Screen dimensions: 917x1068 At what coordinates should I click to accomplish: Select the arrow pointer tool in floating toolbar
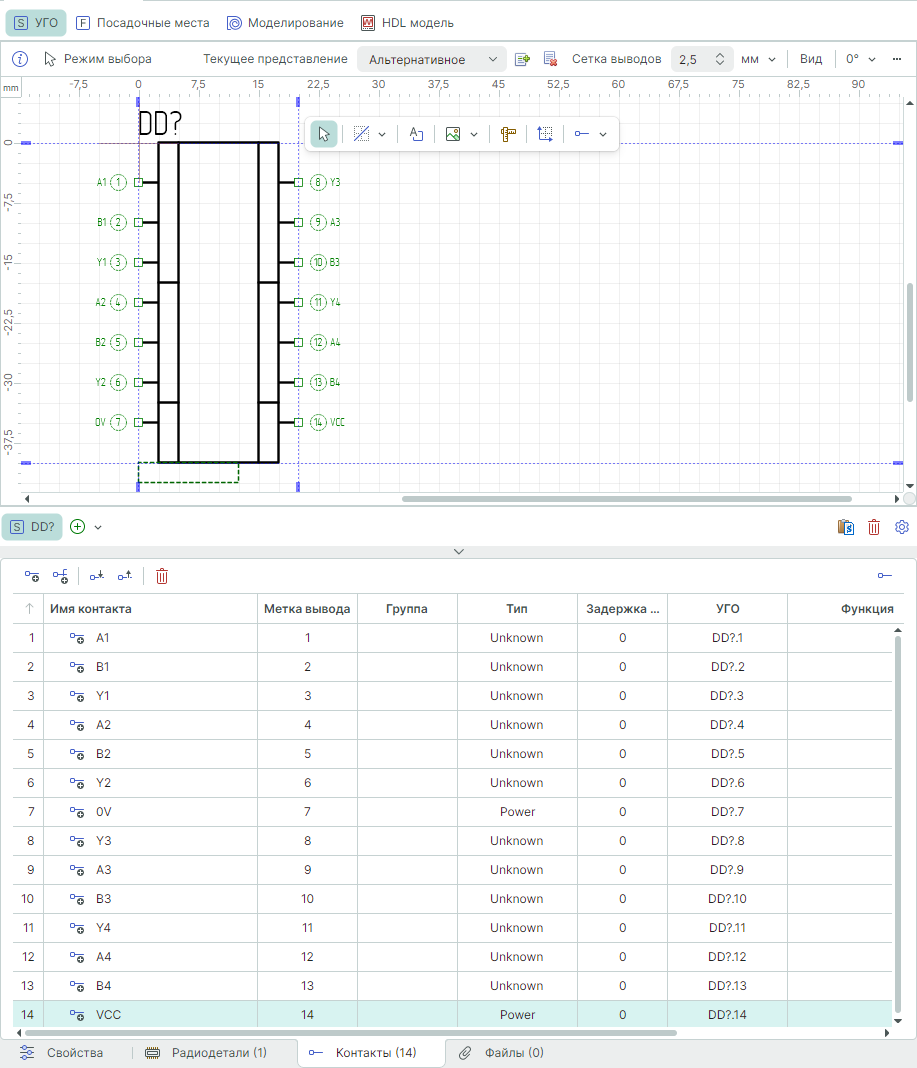[323, 134]
